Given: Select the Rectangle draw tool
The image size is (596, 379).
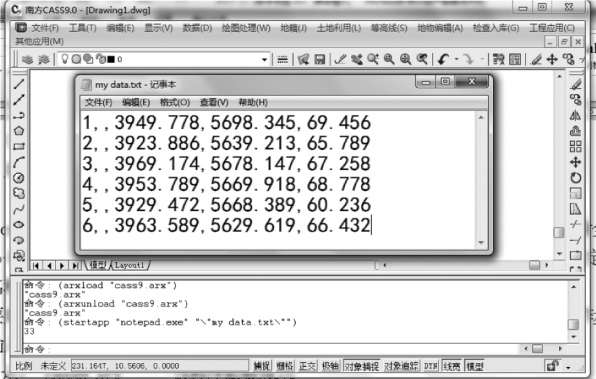Looking at the screenshot, I should [19, 147].
